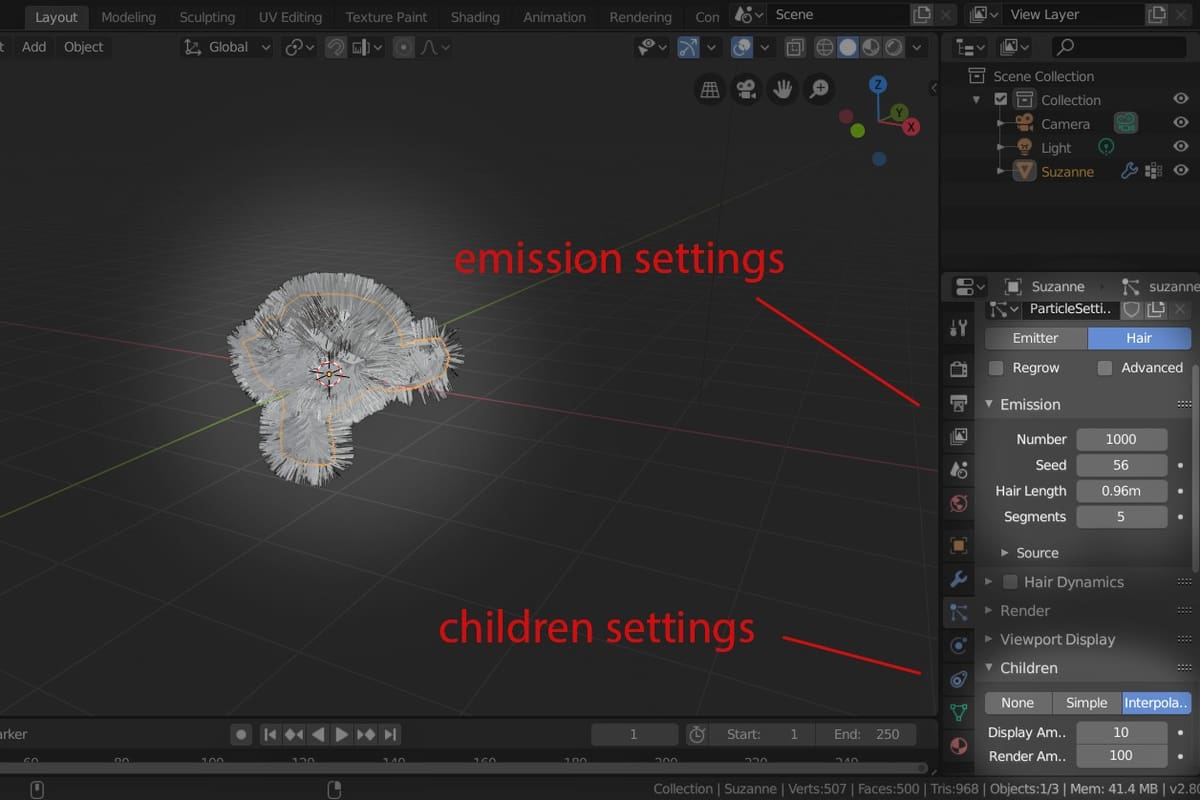The image size is (1200, 800).
Task: Click the Y axis on navigation gizmo
Action: pyautogui.click(x=899, y=112)
